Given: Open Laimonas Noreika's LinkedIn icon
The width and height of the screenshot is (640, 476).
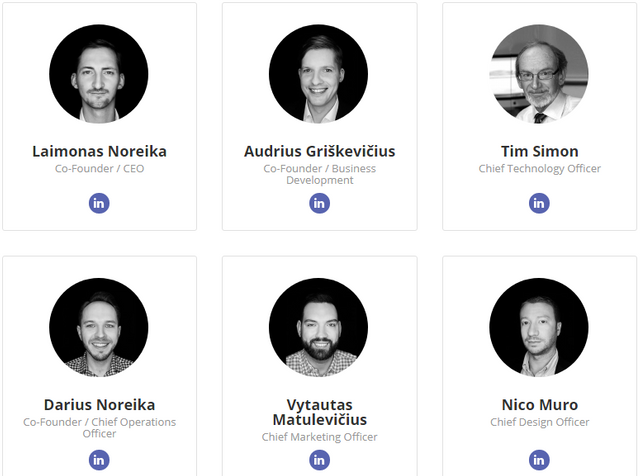Looking at the screenshot, I should pyautogui.click(x=99, y=203).
